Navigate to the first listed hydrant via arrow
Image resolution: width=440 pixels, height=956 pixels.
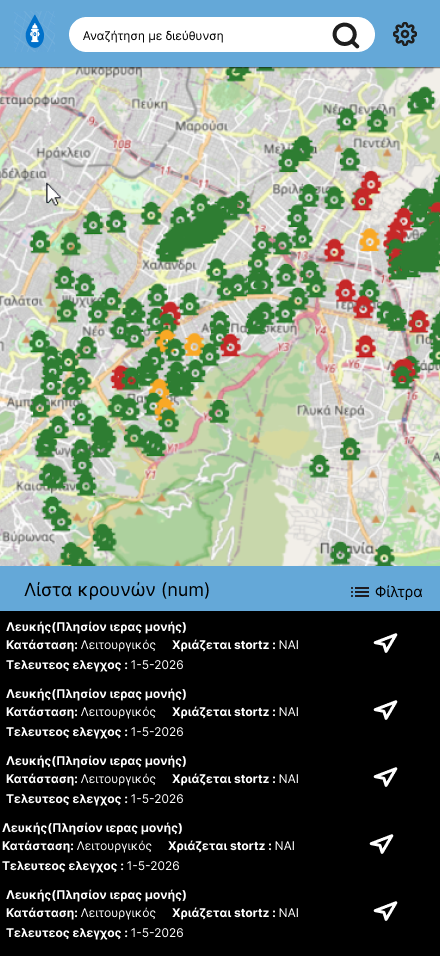coord(385,643)
